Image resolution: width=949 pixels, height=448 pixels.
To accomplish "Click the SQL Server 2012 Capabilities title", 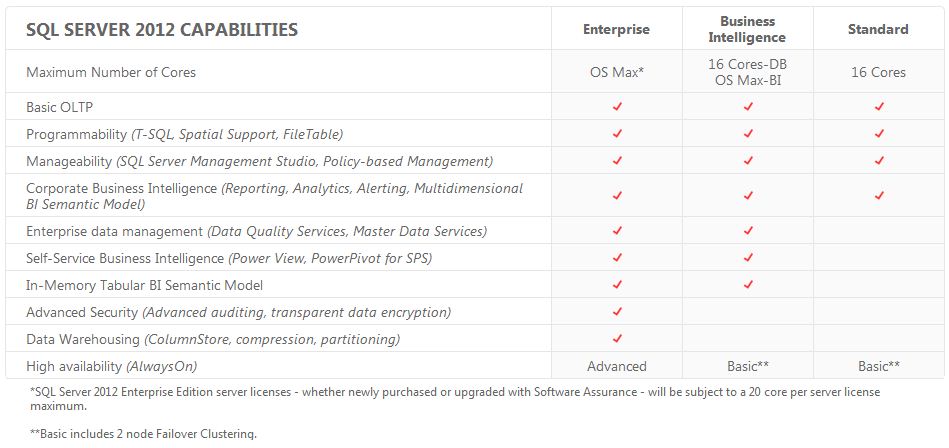I will click(x=162, y=30).
